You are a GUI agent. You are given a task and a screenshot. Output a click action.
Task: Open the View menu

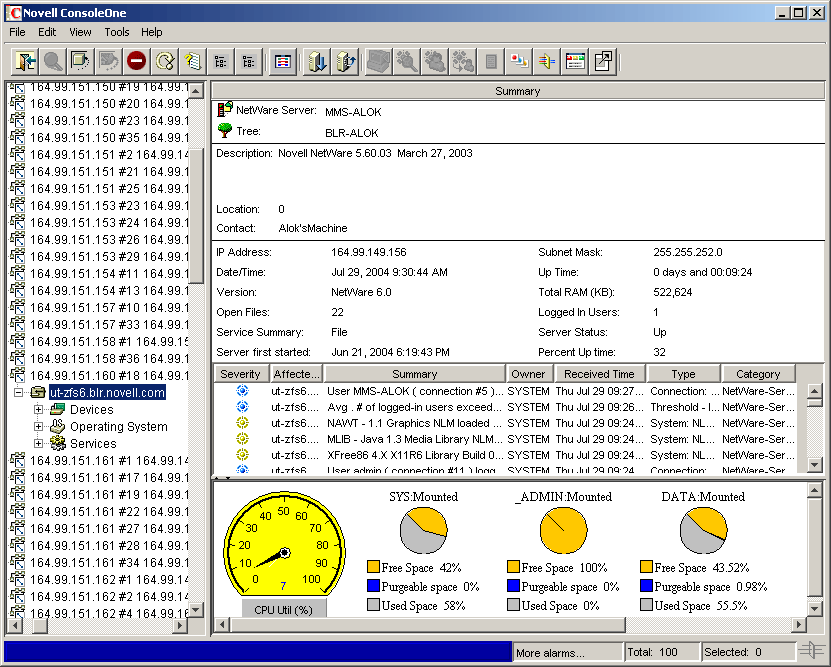coord(79,32)
